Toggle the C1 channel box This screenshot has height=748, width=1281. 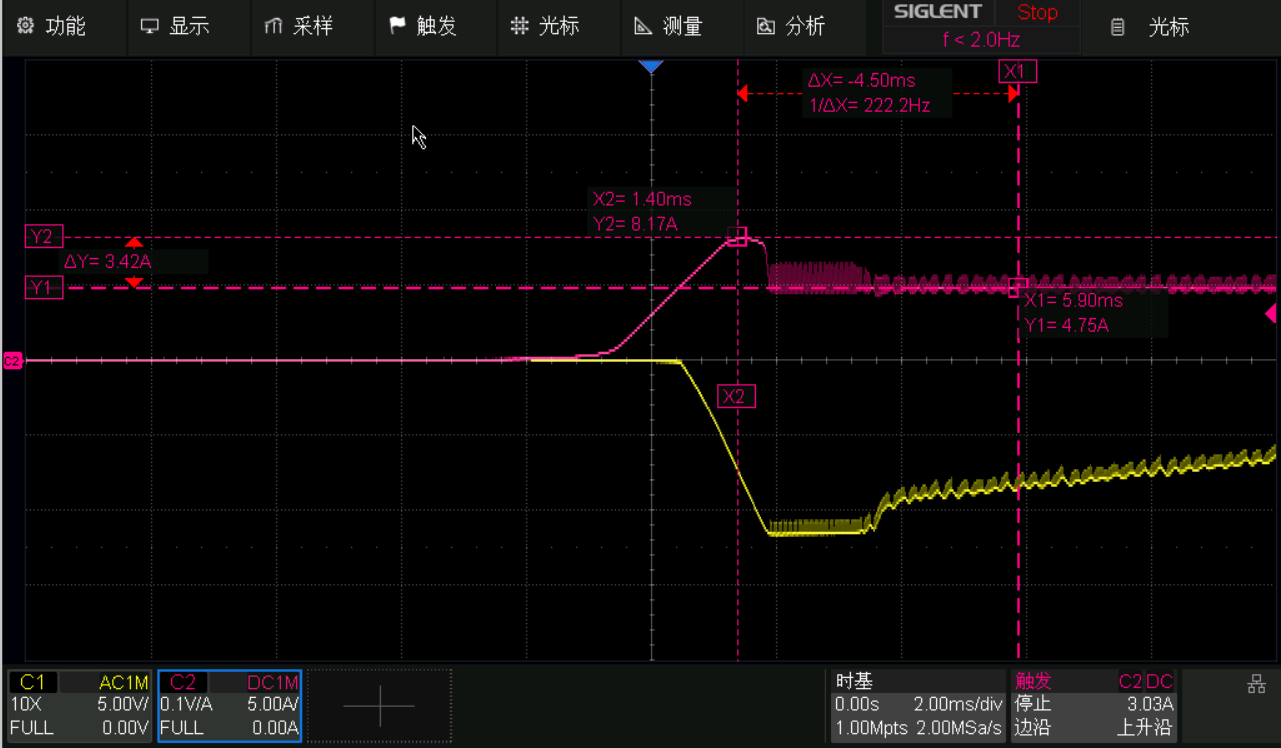(80, 705)
